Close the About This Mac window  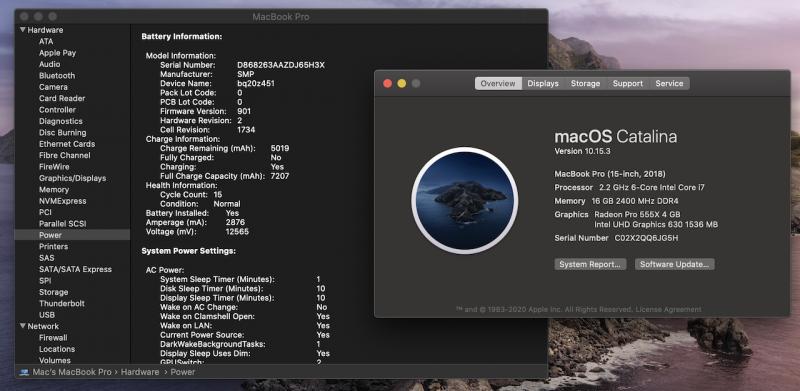pyautogui.click(x=388, y=83)
